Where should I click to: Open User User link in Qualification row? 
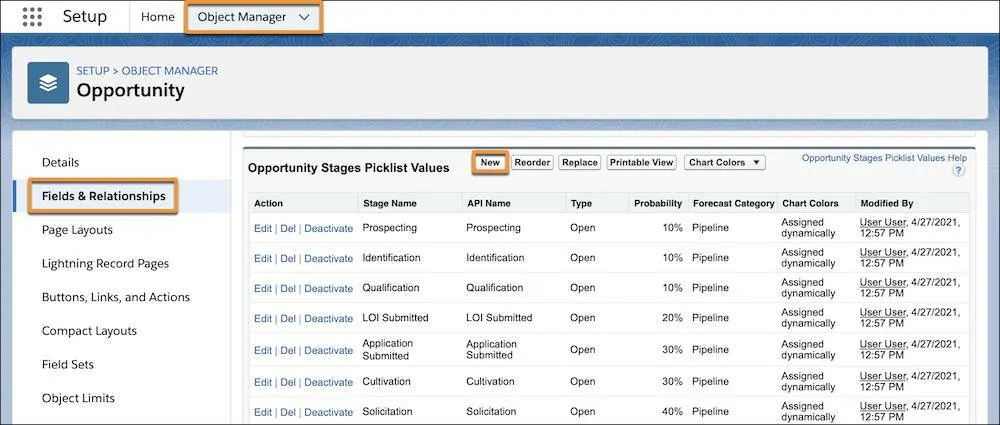(x=883, y=282)
